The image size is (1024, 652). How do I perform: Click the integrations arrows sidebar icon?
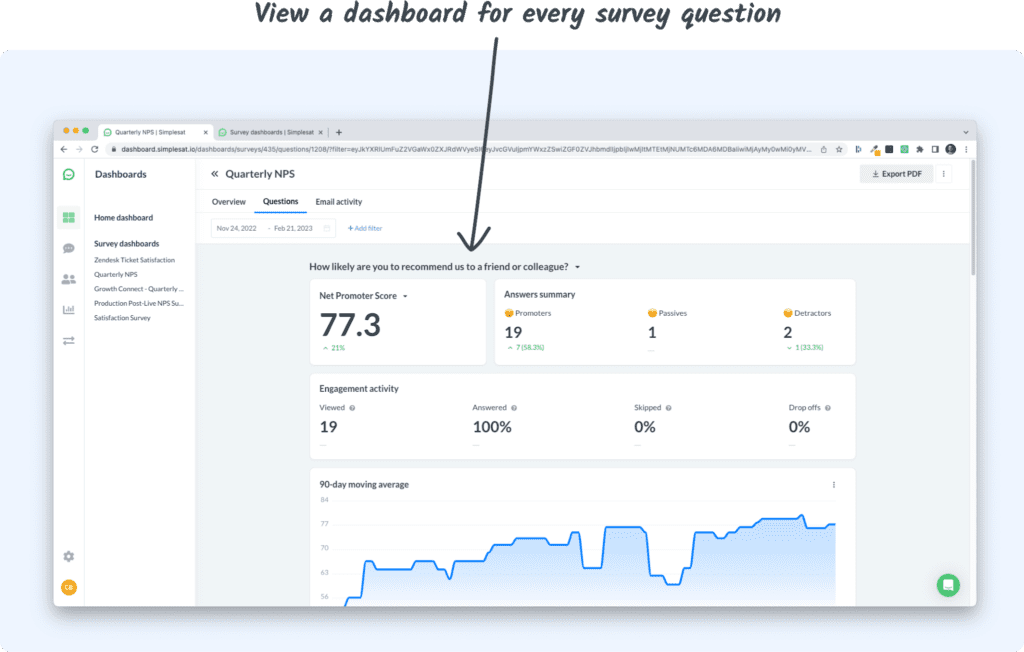tap(69, 341)
